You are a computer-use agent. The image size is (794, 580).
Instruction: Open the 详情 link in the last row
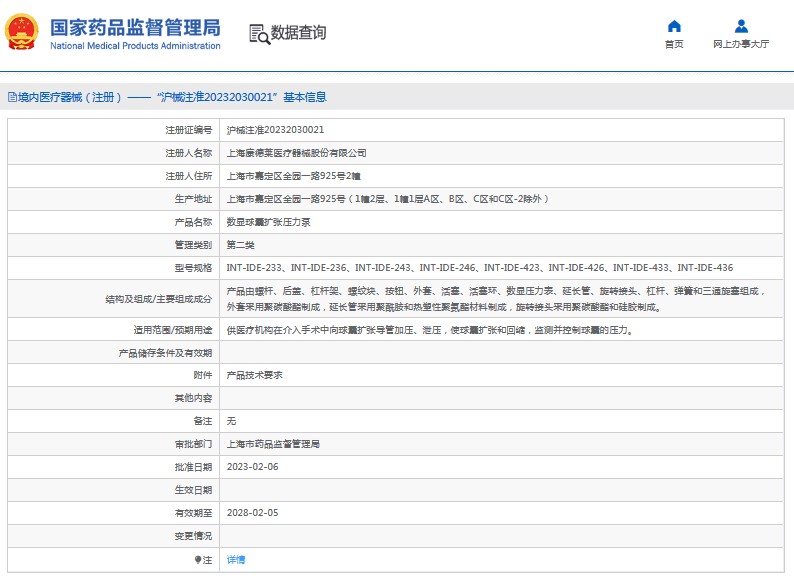pyautogui.click(x=236, y=560)
